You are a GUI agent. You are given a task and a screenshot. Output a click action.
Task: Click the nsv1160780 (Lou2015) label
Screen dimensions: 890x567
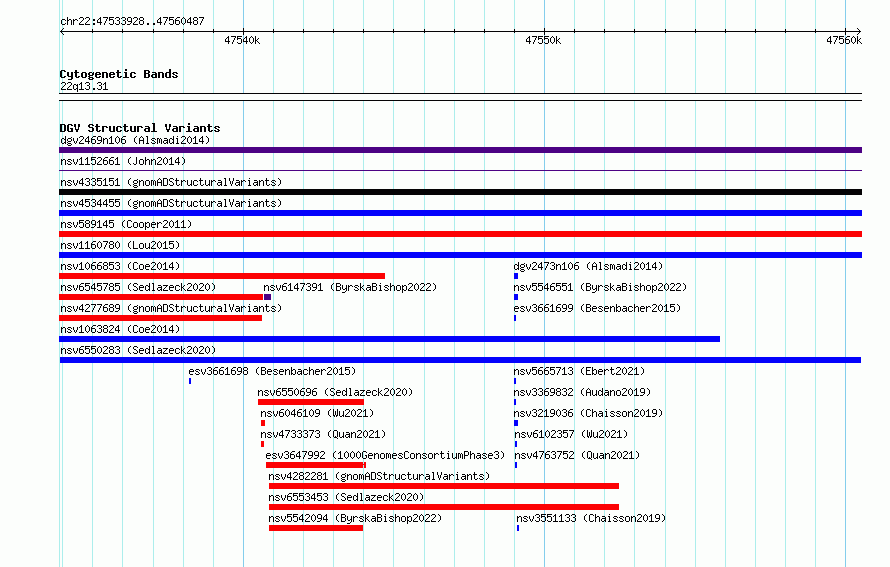(120, 245)
